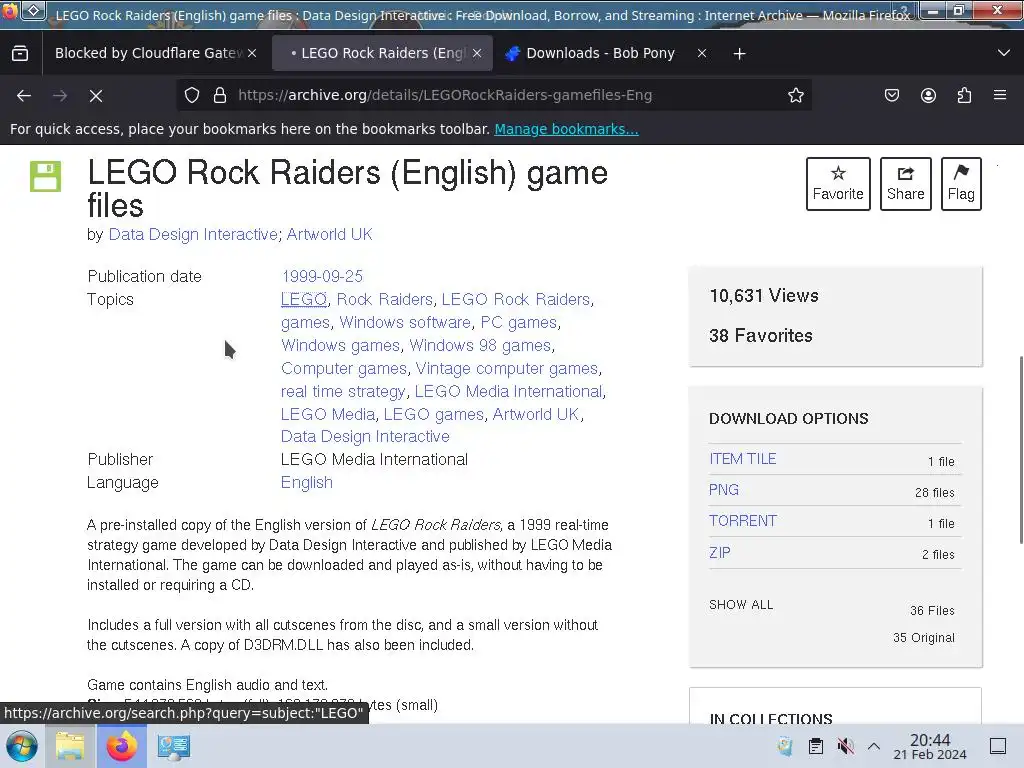Open the list all tabs dropdown
1024x768 pixels.
tap(1004, 54)
